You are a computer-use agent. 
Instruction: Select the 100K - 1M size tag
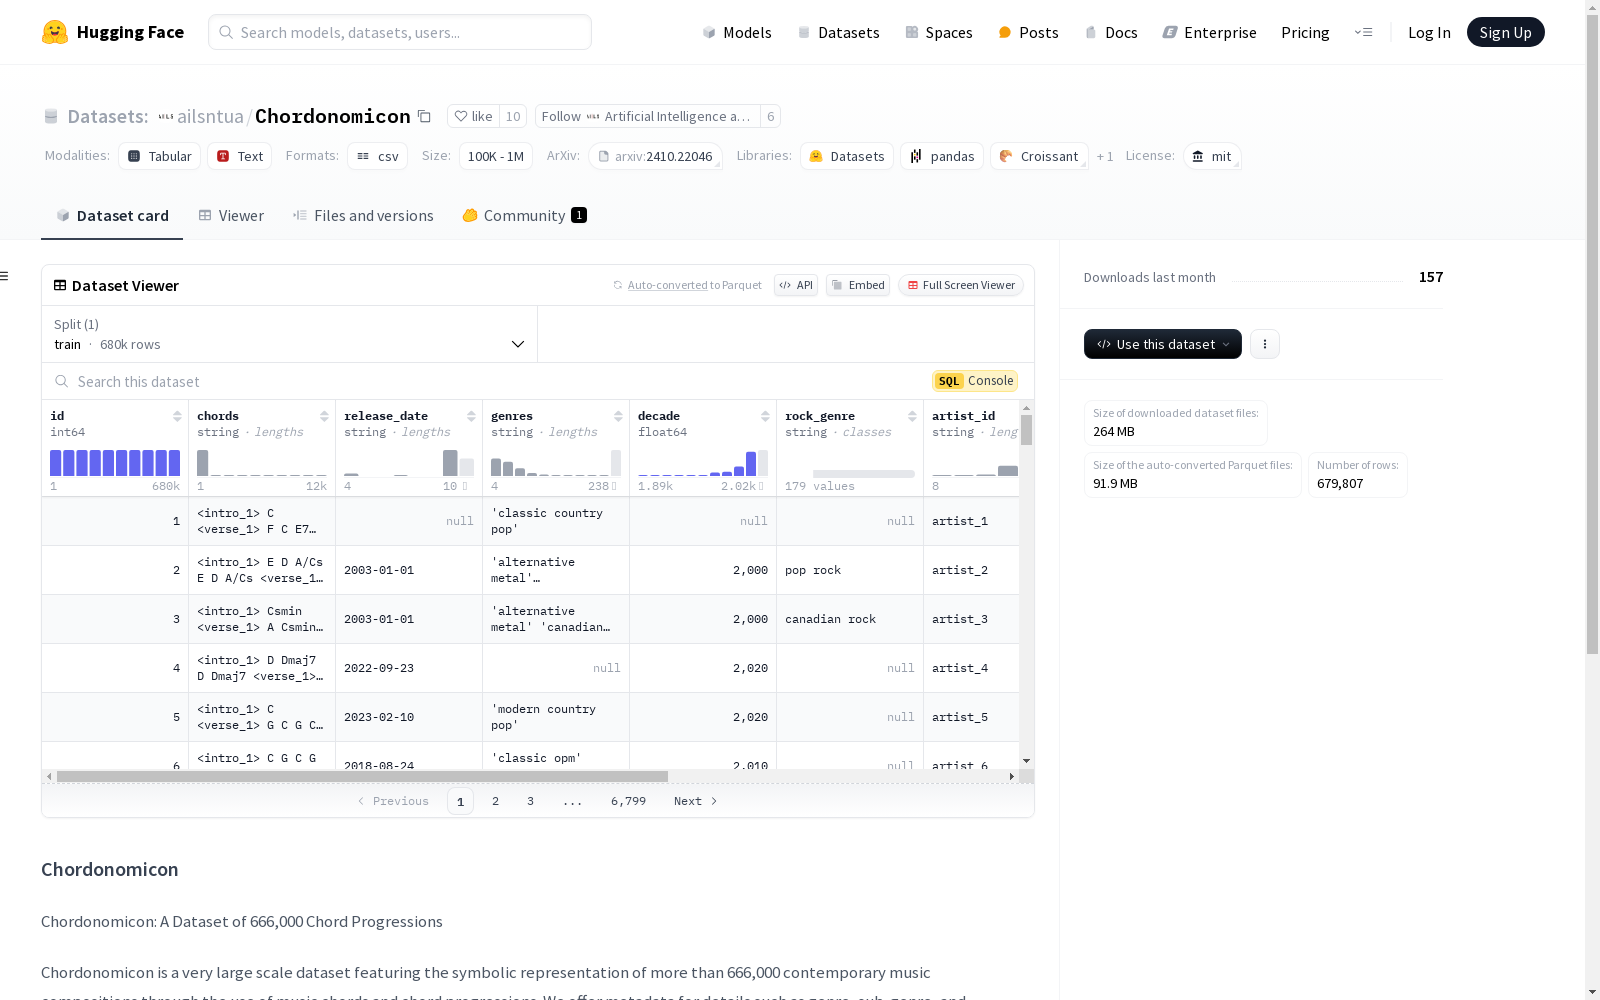[496, 156]
